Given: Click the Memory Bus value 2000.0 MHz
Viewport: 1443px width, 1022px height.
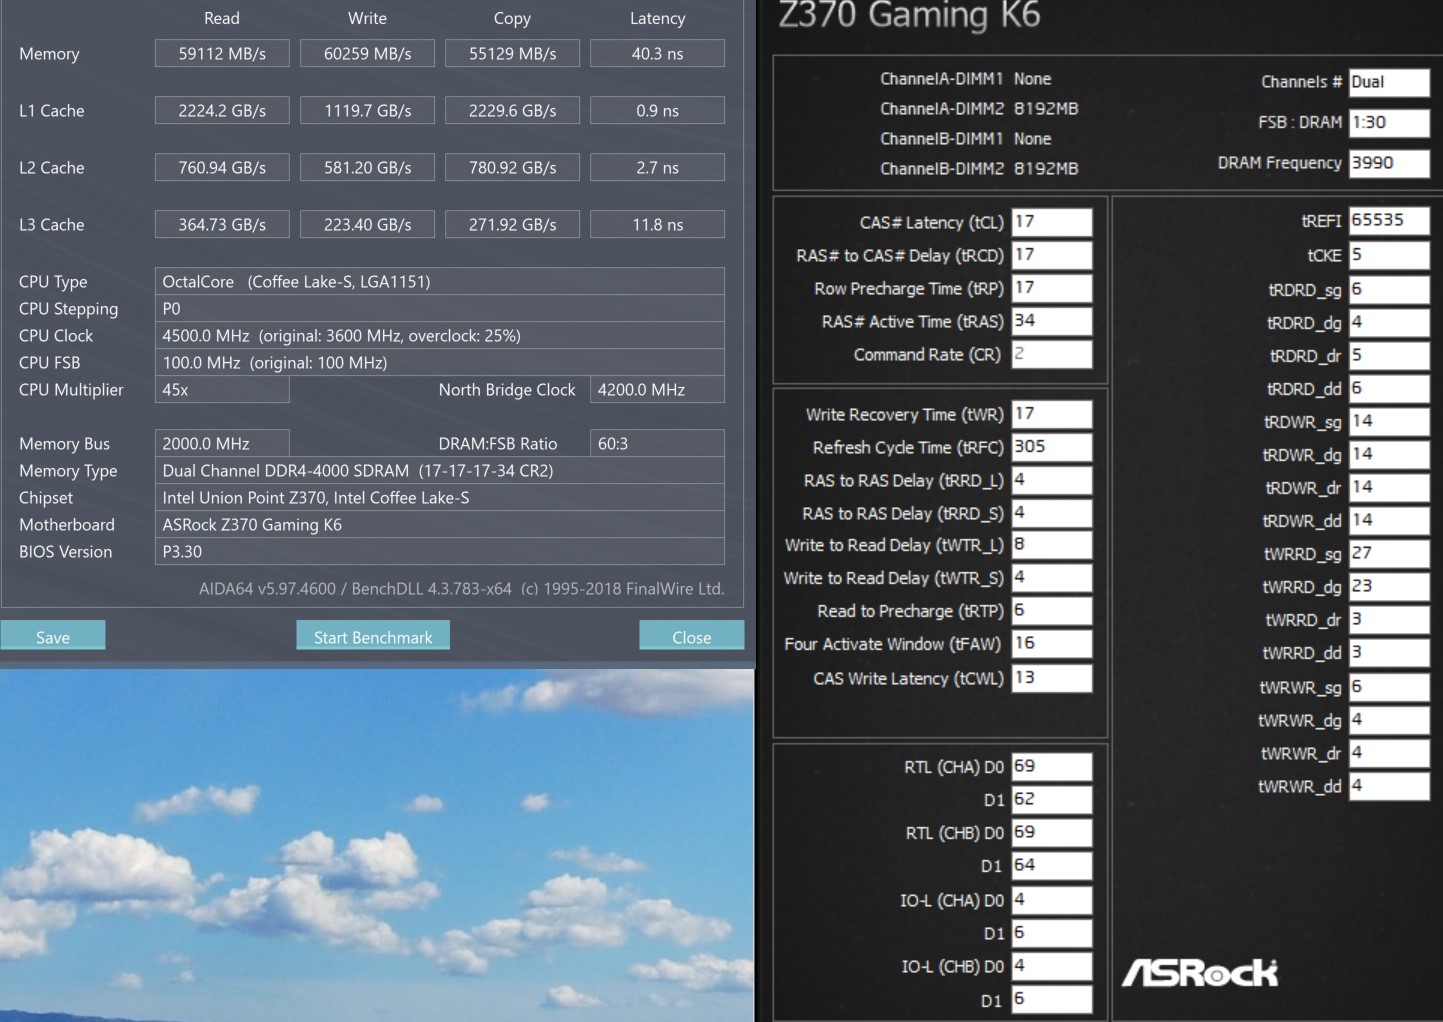Looking at the screenshot, I should click(222, 443).
